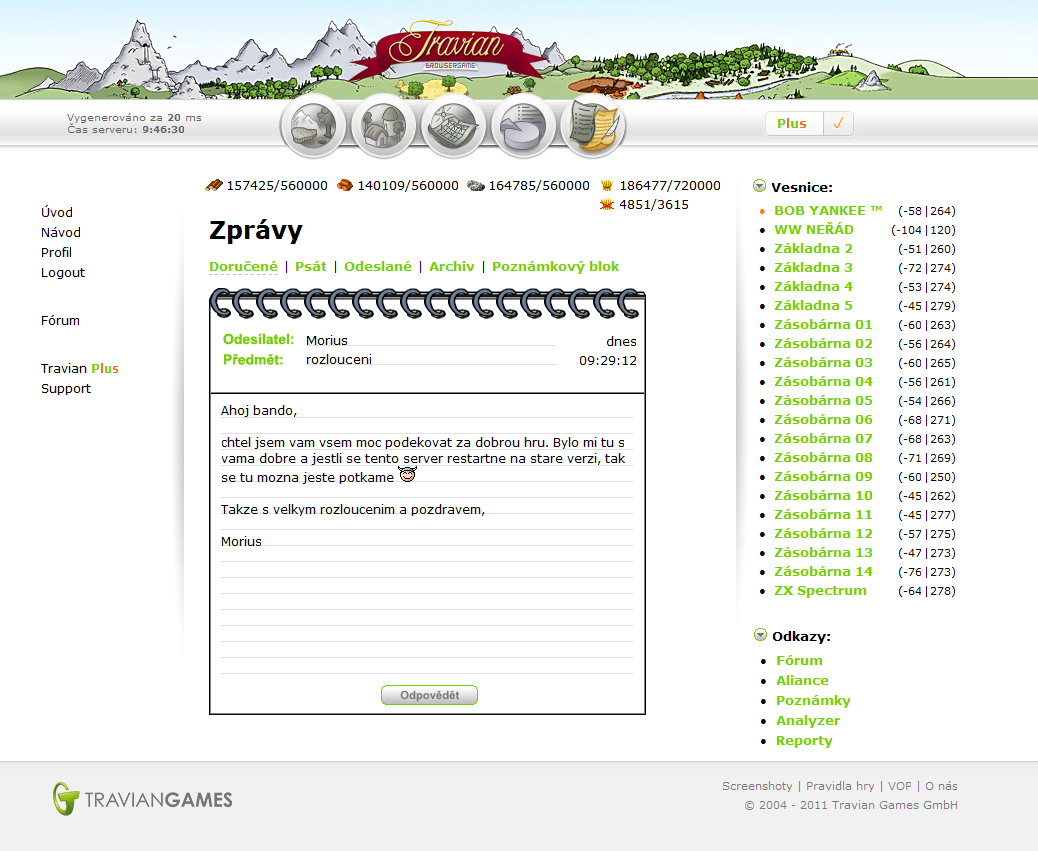Select village BOB YANKEE ™
The width and height of the screenshot is (1038, 851).
coord(827,210)
